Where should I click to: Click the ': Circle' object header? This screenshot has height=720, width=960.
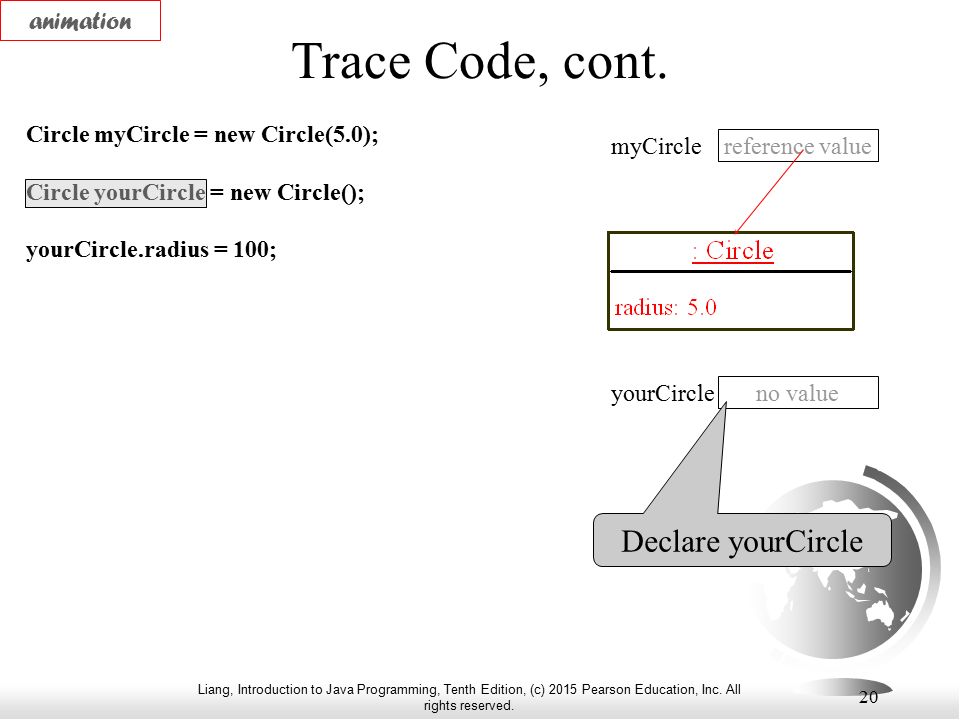733,251
